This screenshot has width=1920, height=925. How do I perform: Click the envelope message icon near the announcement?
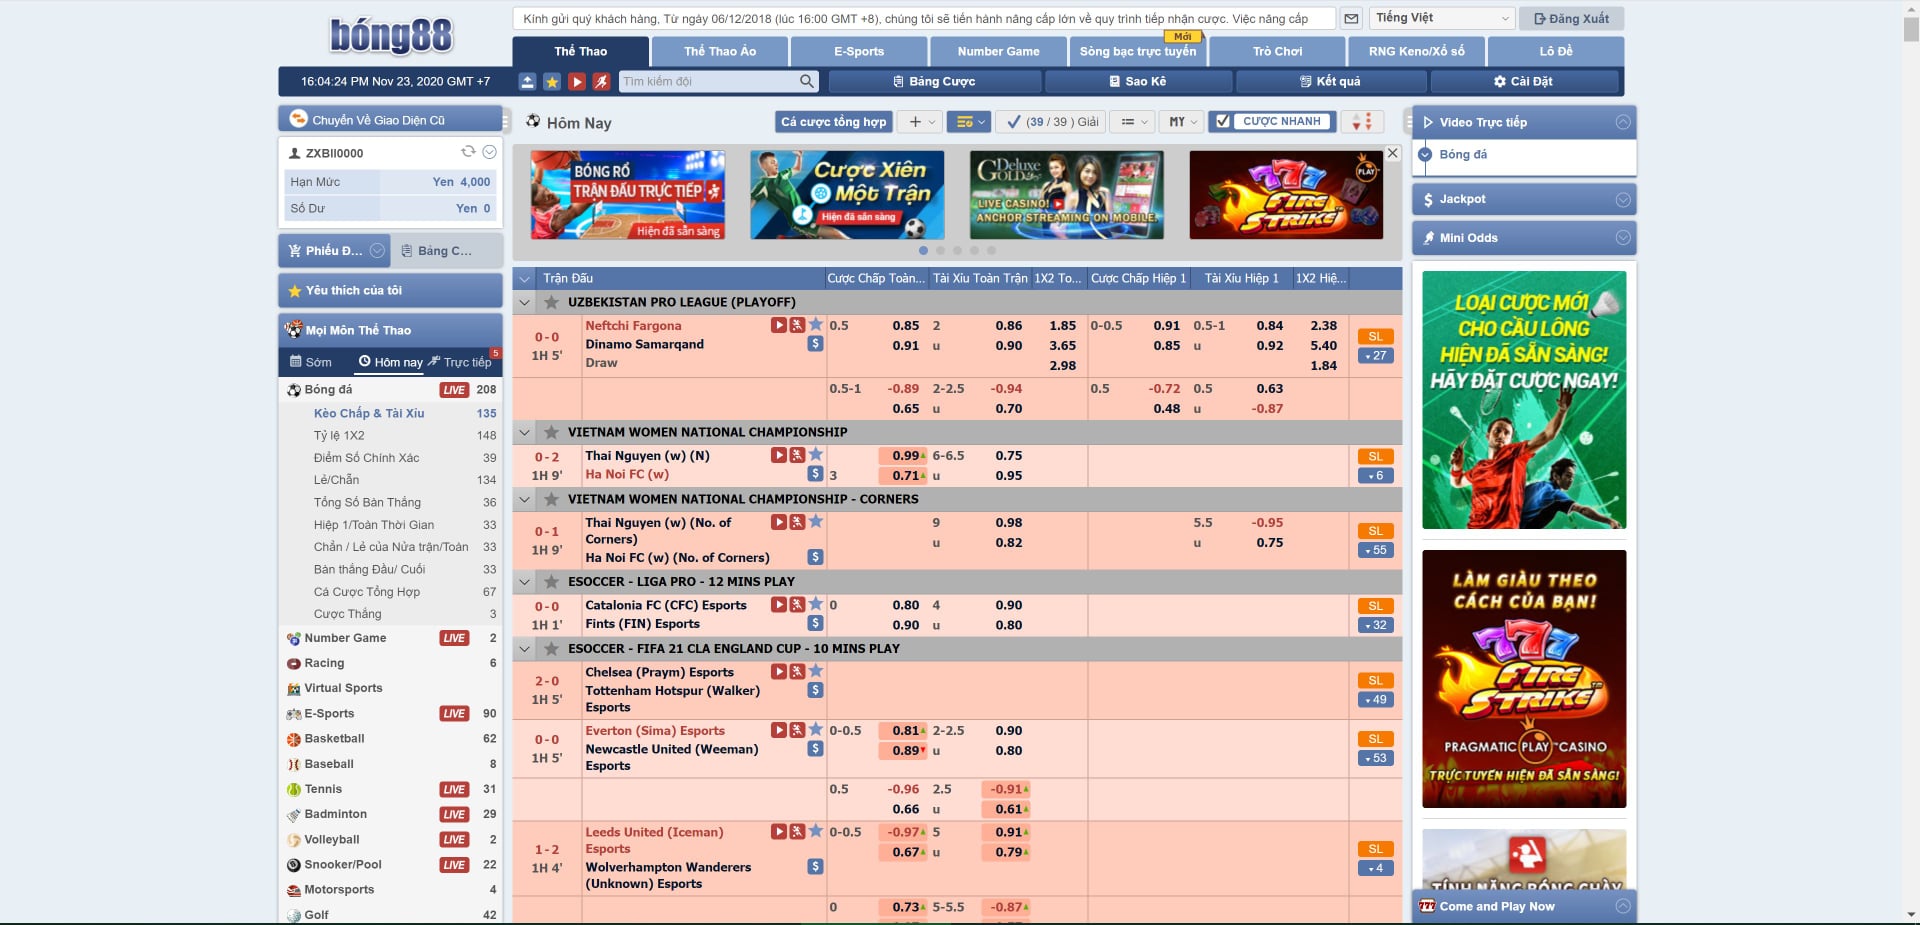pos(1351,19)
